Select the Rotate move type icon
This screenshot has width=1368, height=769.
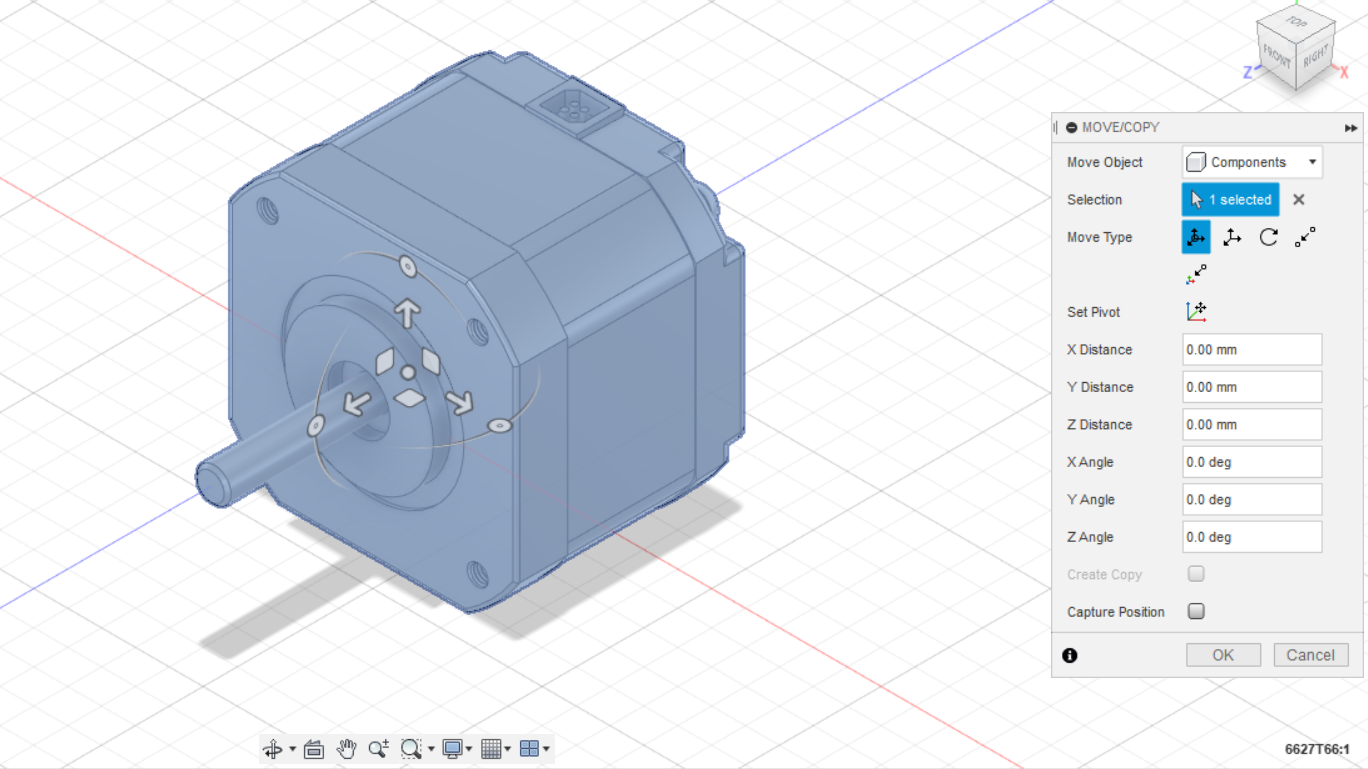[1268, 237]
